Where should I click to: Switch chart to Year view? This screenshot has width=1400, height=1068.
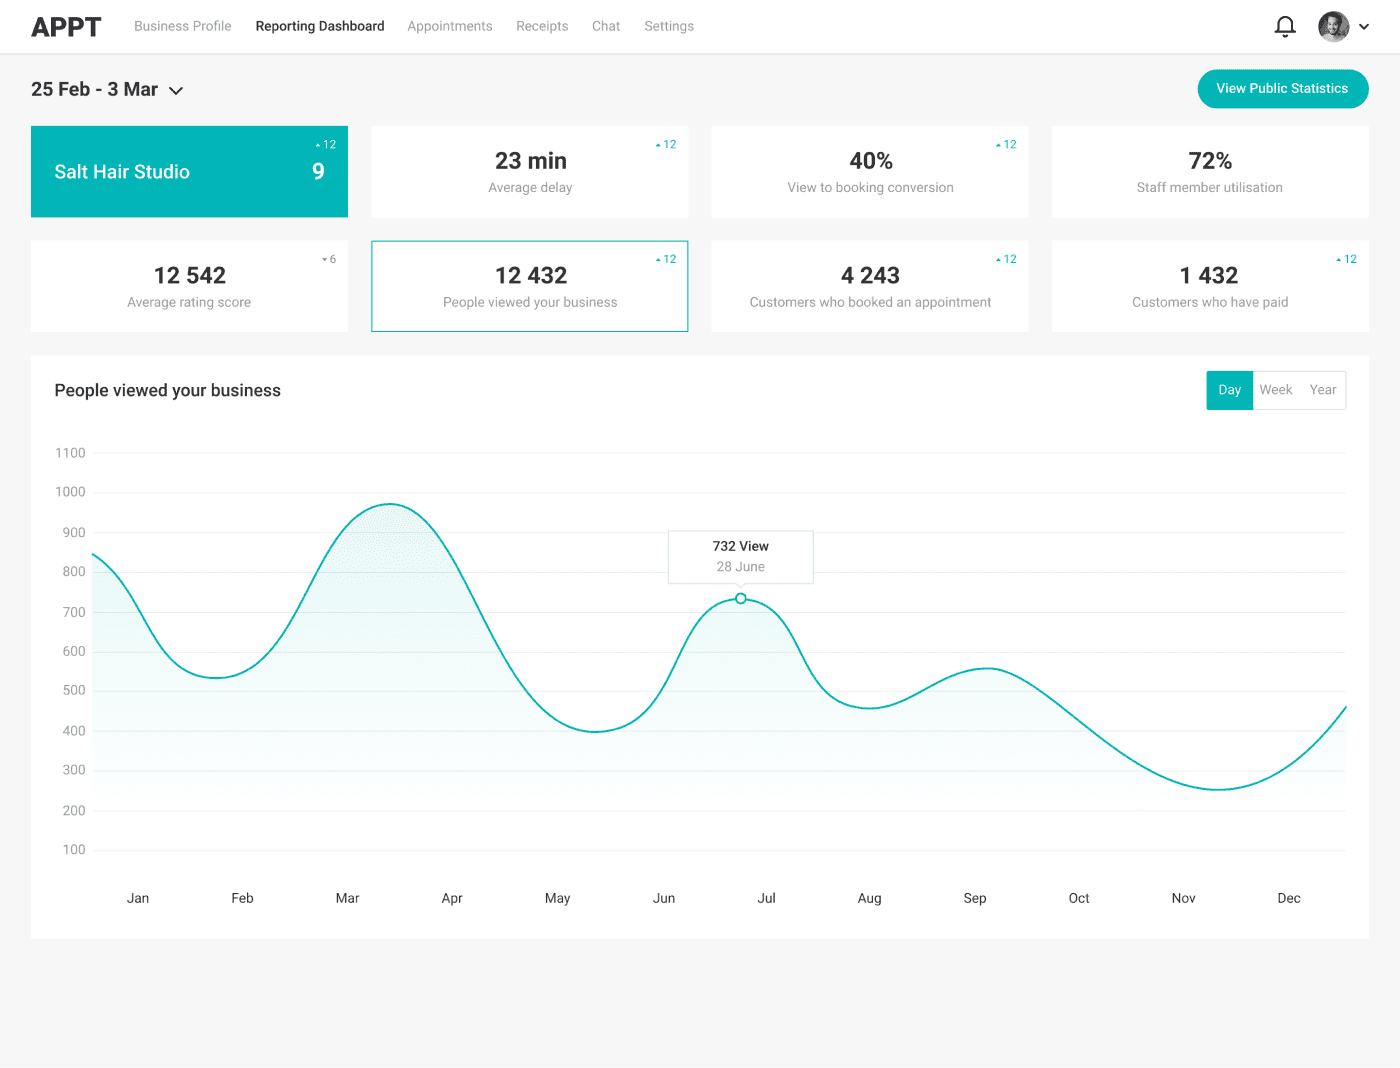point(1323,390)
